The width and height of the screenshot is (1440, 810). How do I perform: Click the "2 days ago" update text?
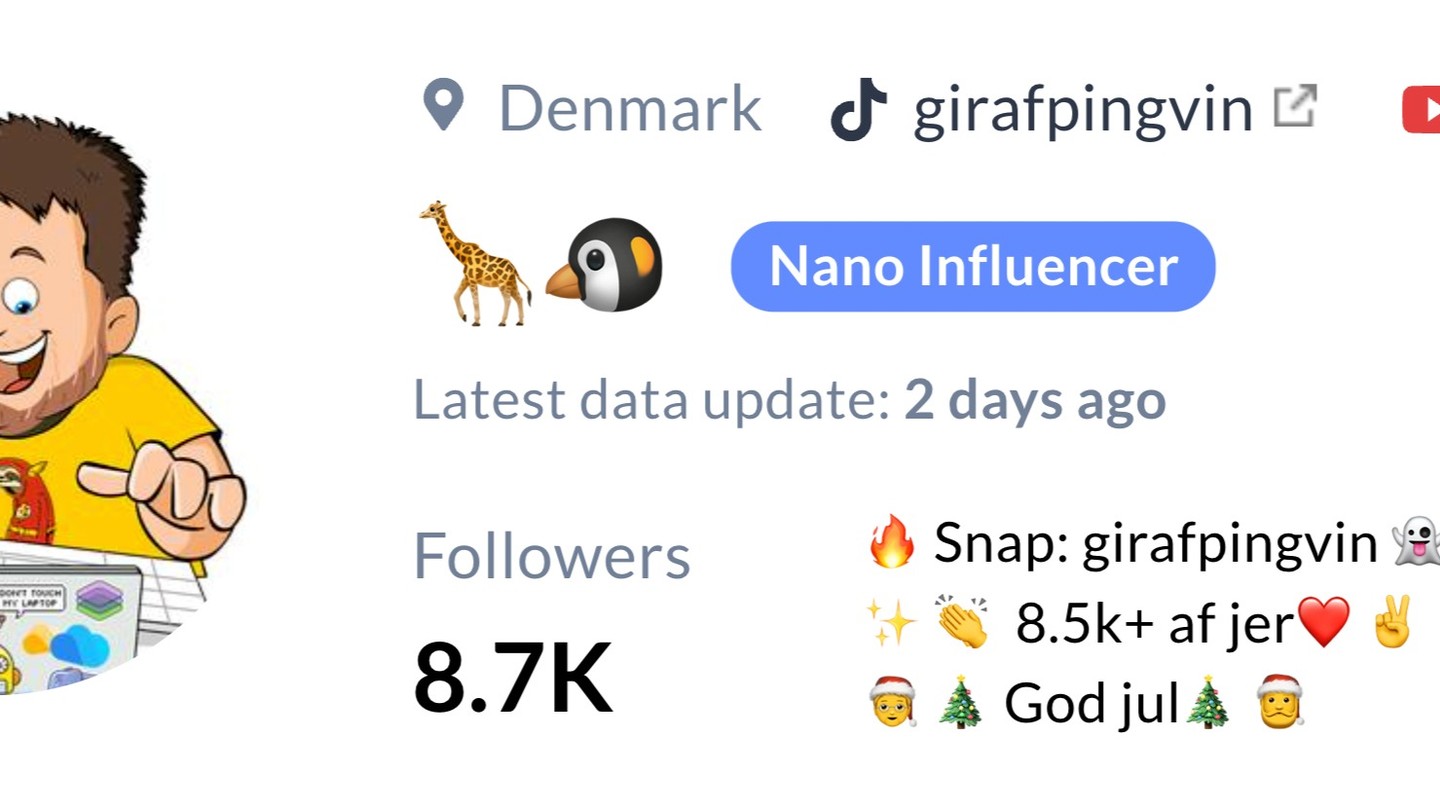[1035, 400]
